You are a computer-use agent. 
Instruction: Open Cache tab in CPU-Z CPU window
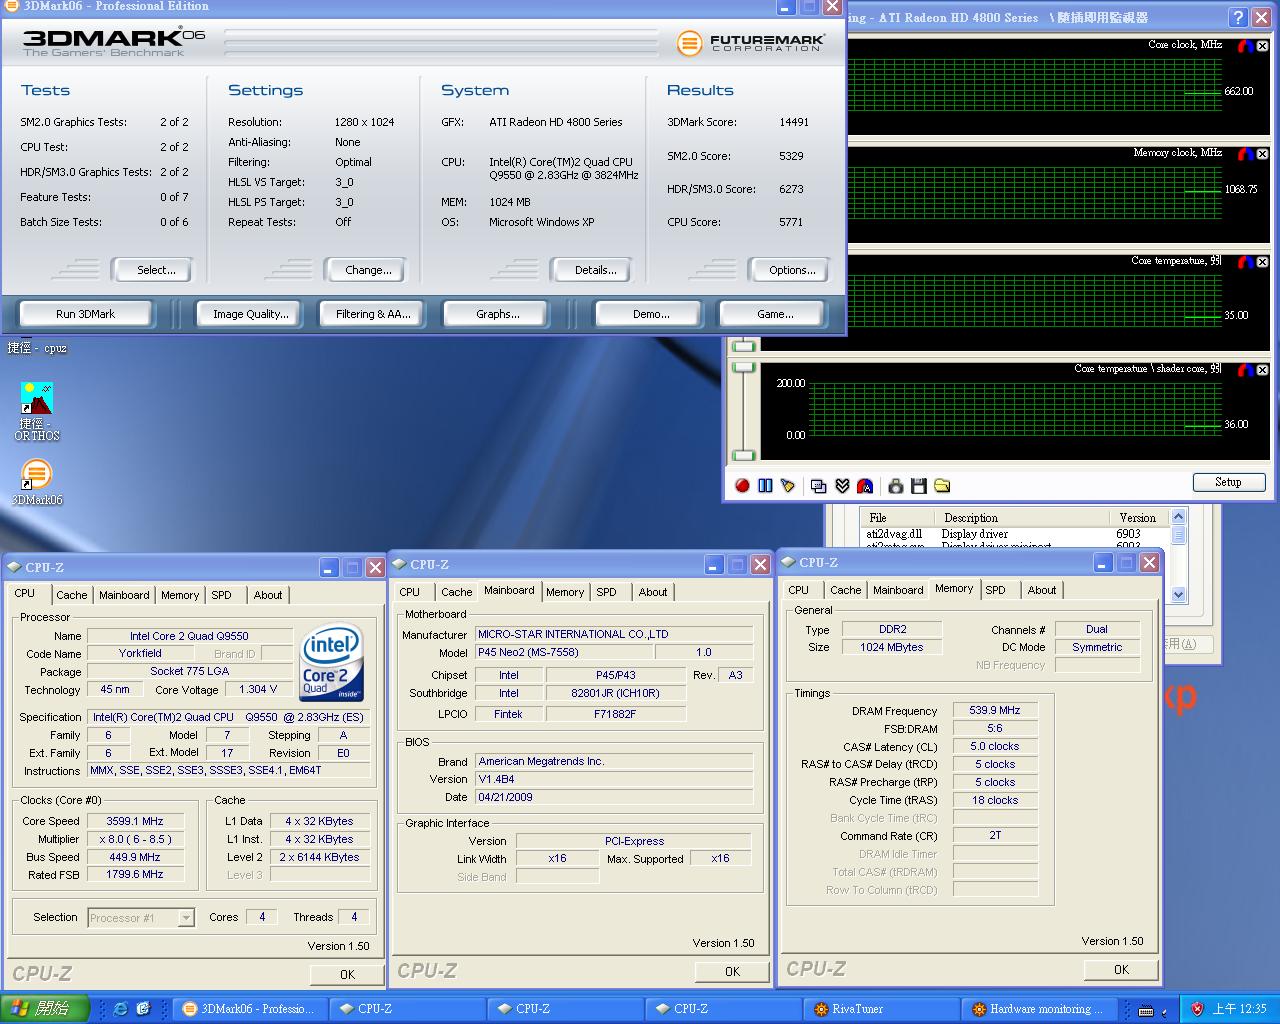71,595
